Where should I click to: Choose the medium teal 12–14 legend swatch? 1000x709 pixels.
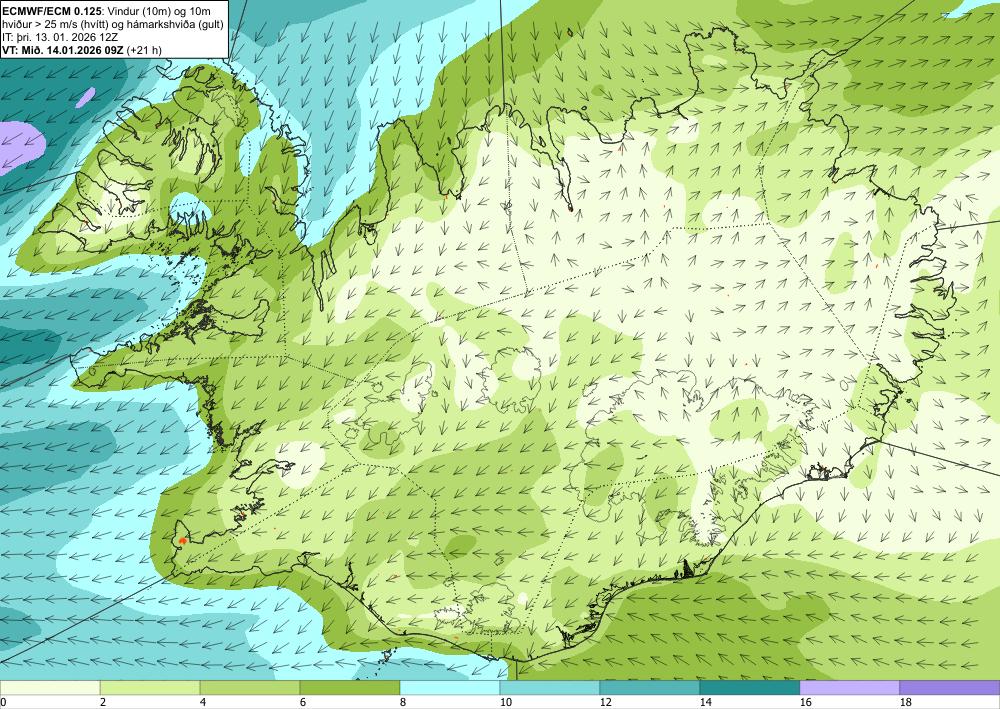click(x=650, y=687)
